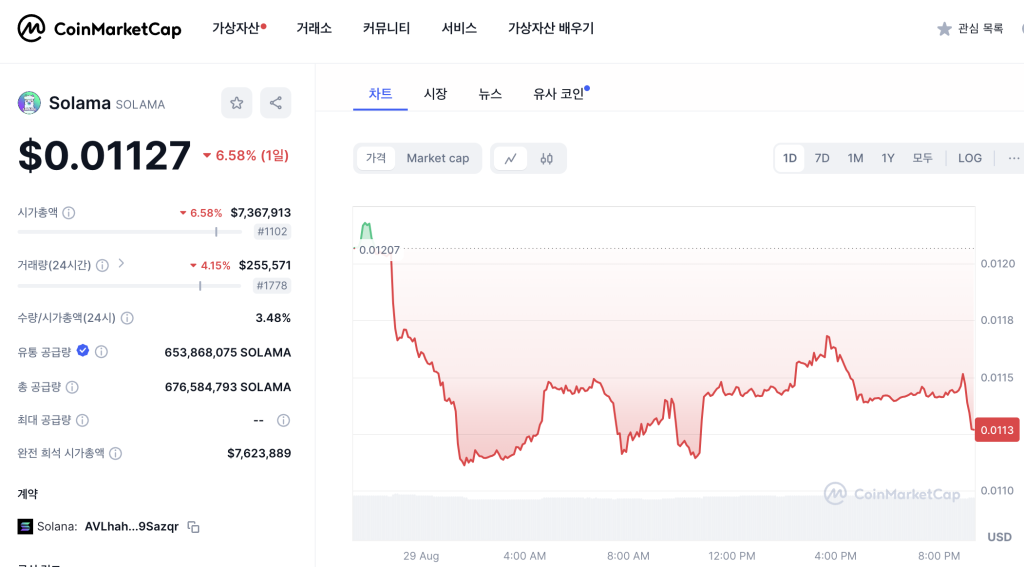Viewport: 1024px width, 567px height.
Task: Click info icon beside 최대 공급량 value dash
Action: coord(283,420)
